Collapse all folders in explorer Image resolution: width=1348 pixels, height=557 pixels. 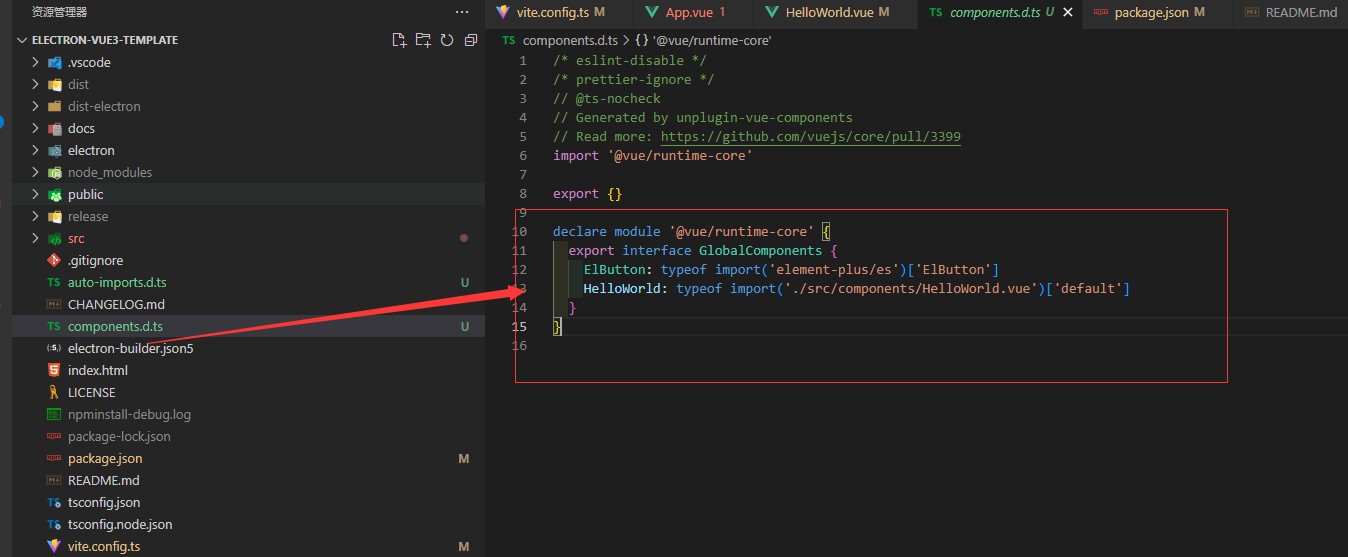coord(471,40)
